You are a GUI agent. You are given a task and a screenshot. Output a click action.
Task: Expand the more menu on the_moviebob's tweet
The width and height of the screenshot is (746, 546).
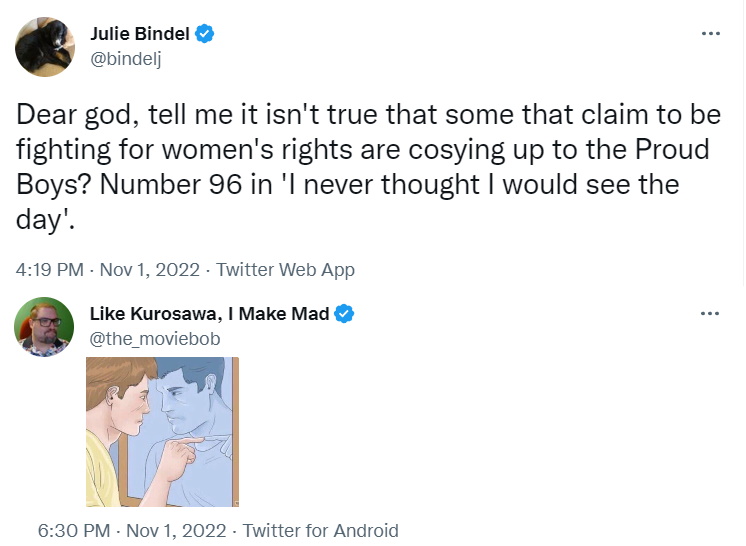click(710, 314)
